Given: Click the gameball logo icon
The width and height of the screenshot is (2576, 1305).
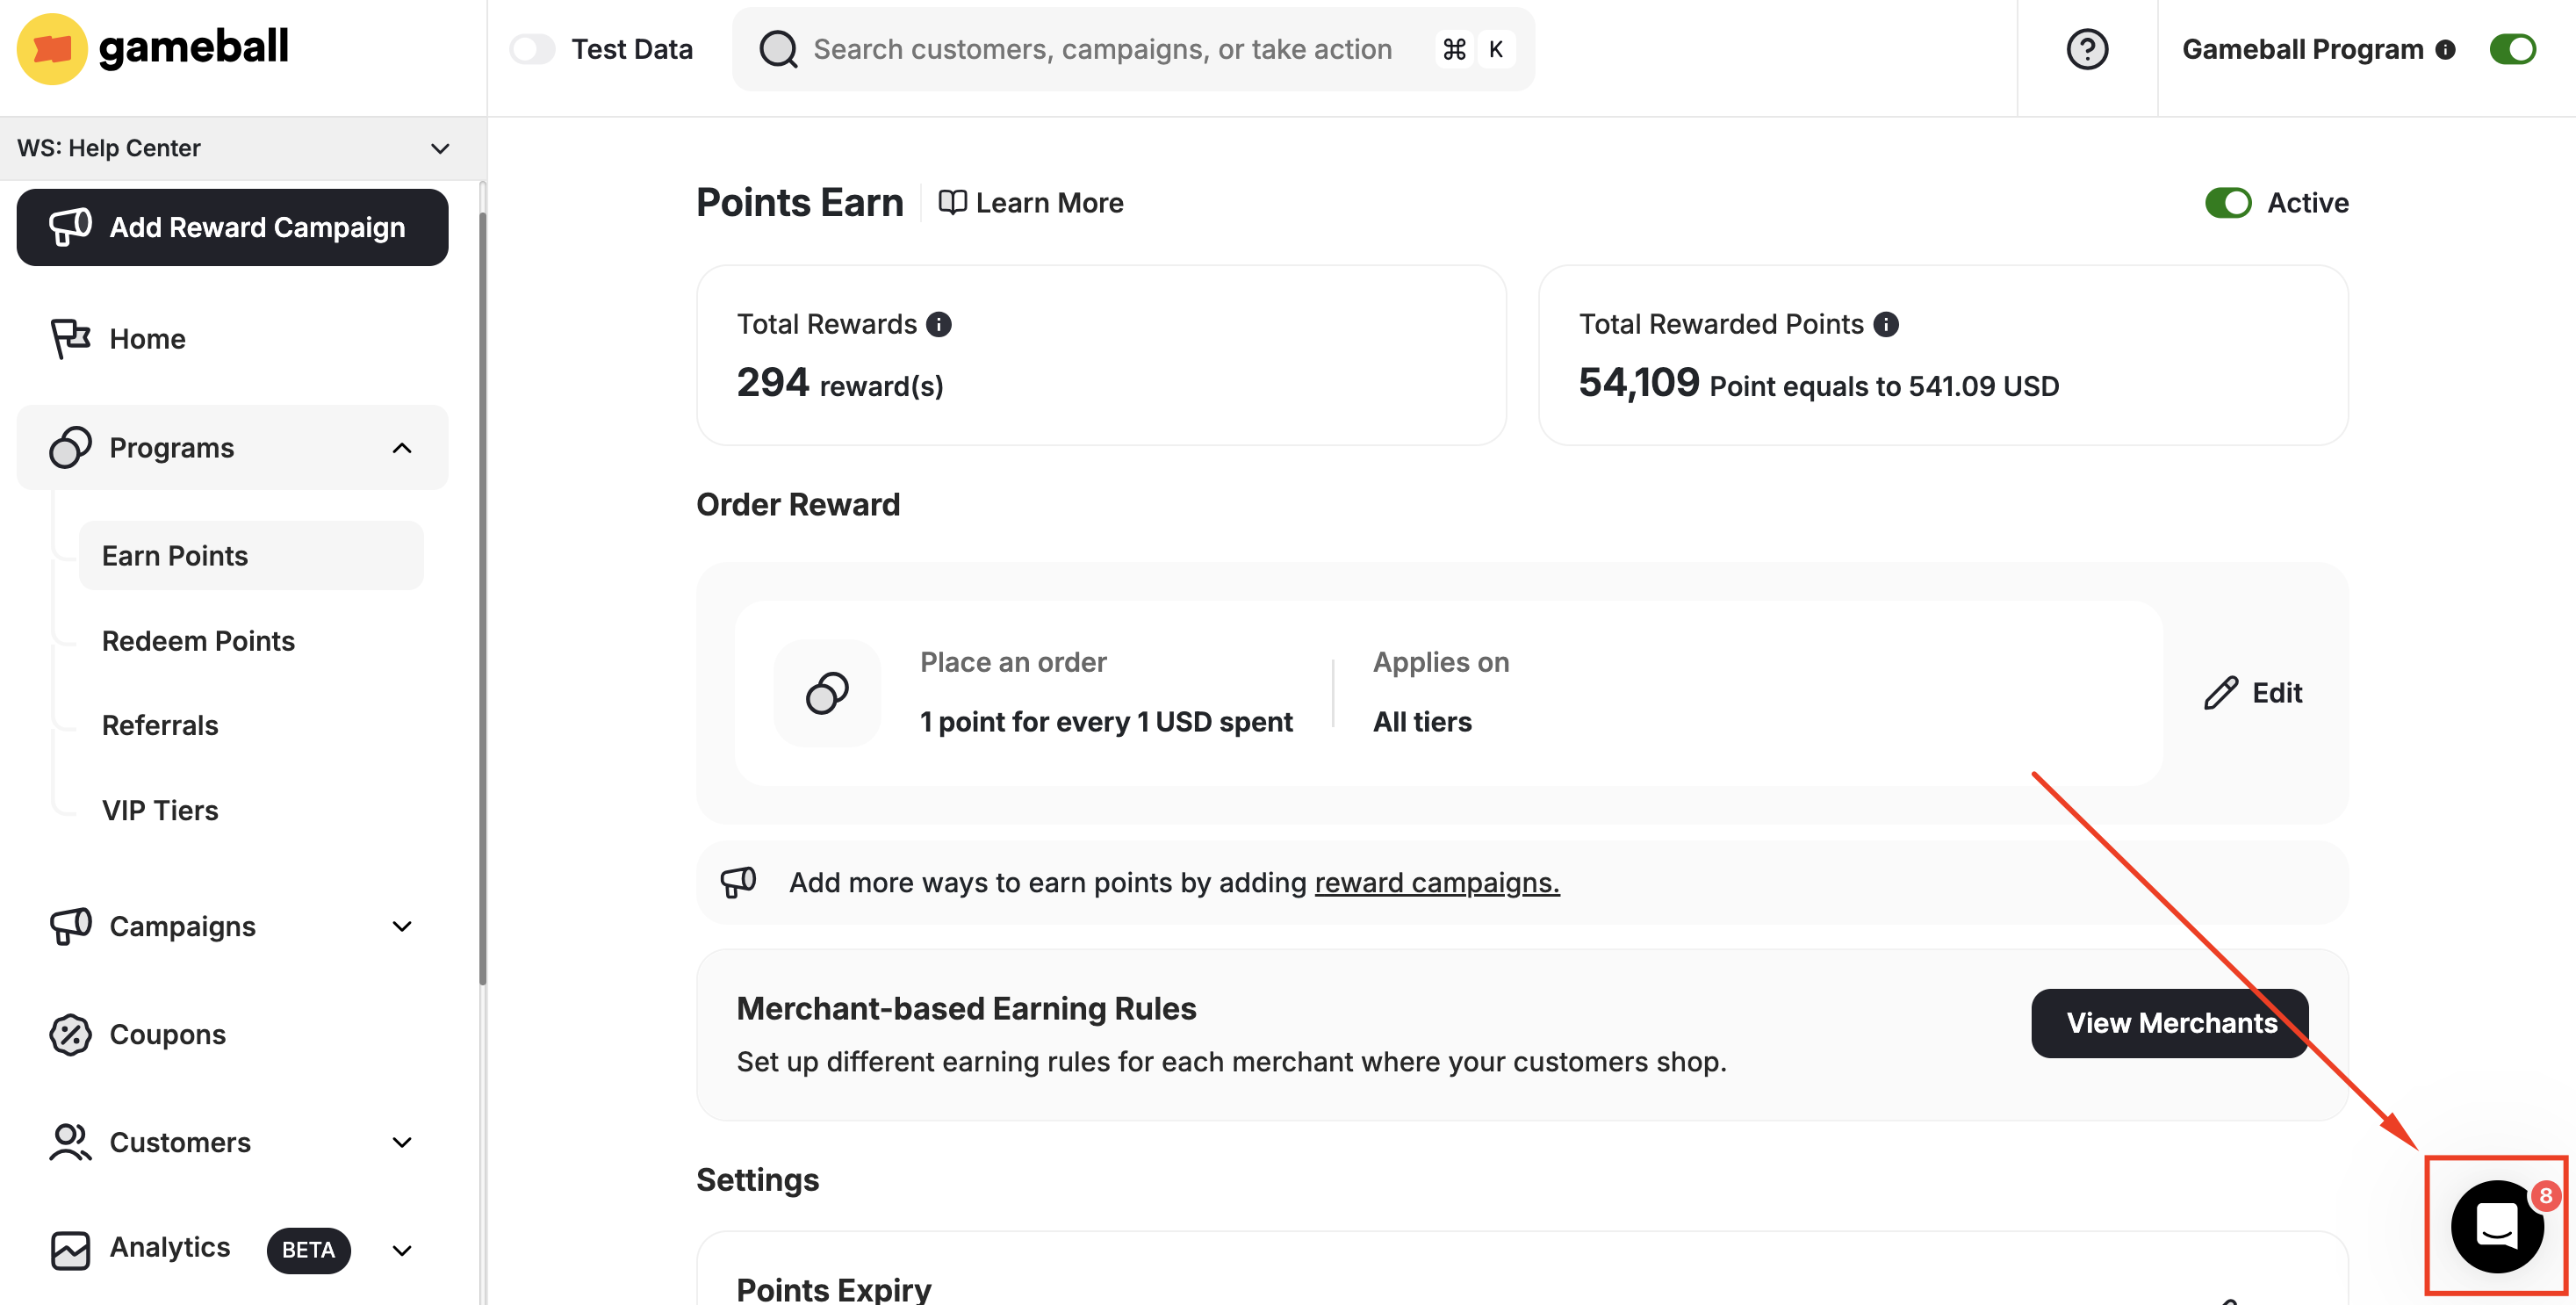Looking at the screenshot, I should pyautogui.click(x=52, y=49).
